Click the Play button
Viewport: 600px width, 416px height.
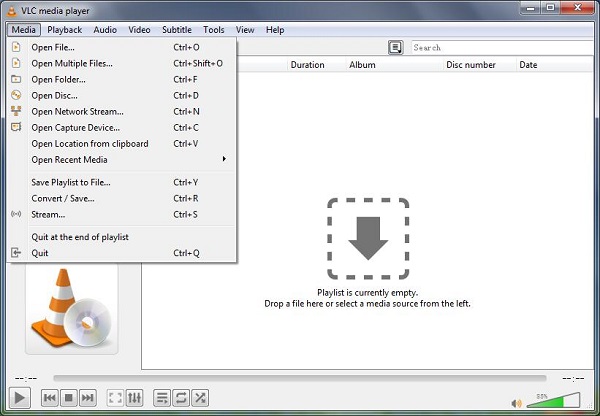[20, 398]
